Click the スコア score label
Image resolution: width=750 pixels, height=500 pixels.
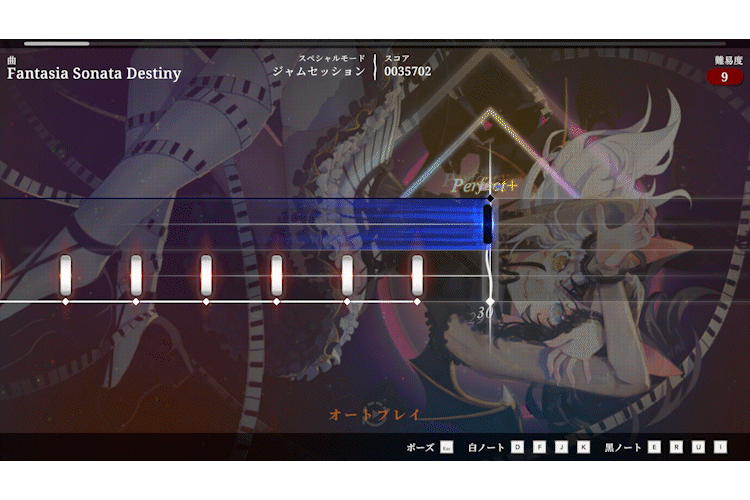(x=397, y=58)
